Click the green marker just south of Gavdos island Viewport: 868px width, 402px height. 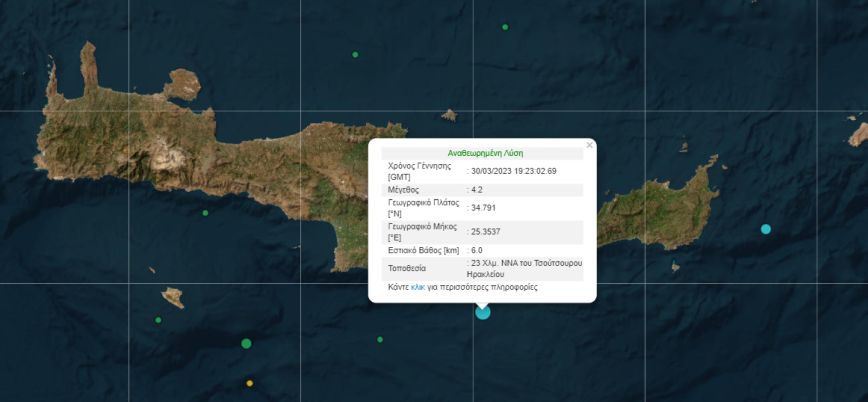pyautogui.click(x=158, y=320)
